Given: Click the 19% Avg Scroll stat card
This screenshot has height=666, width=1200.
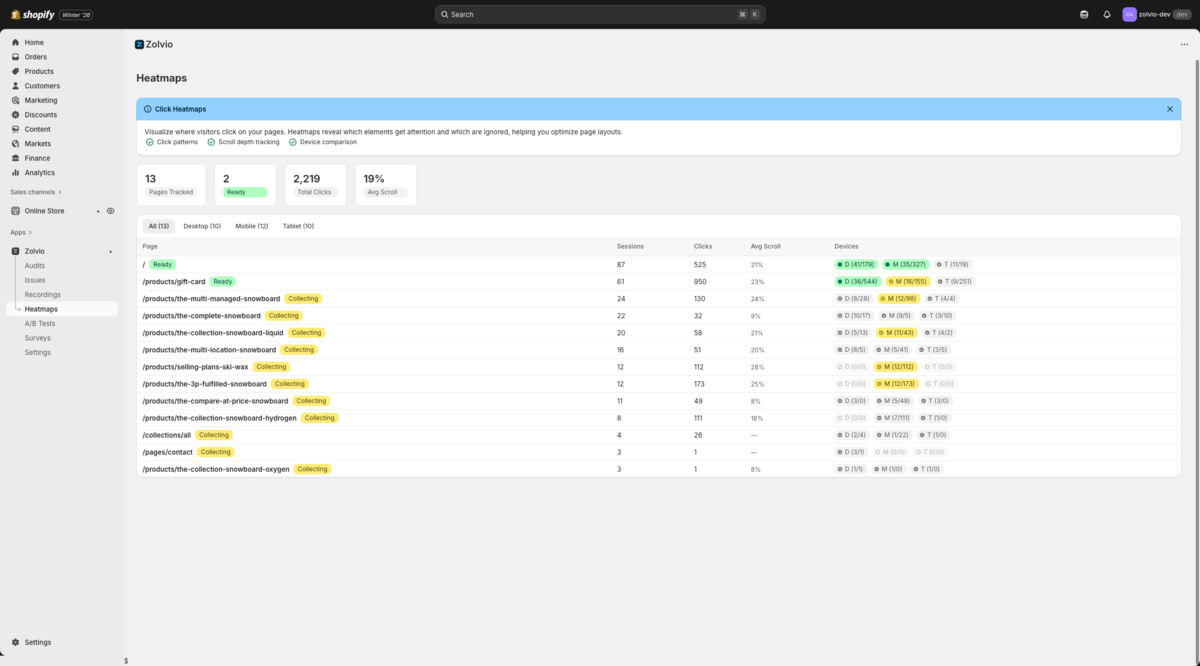Looking at the screenshot, I should coord(385,184).
